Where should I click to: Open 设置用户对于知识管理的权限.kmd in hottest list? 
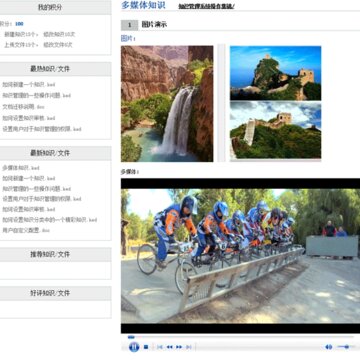tap(42, 129)
